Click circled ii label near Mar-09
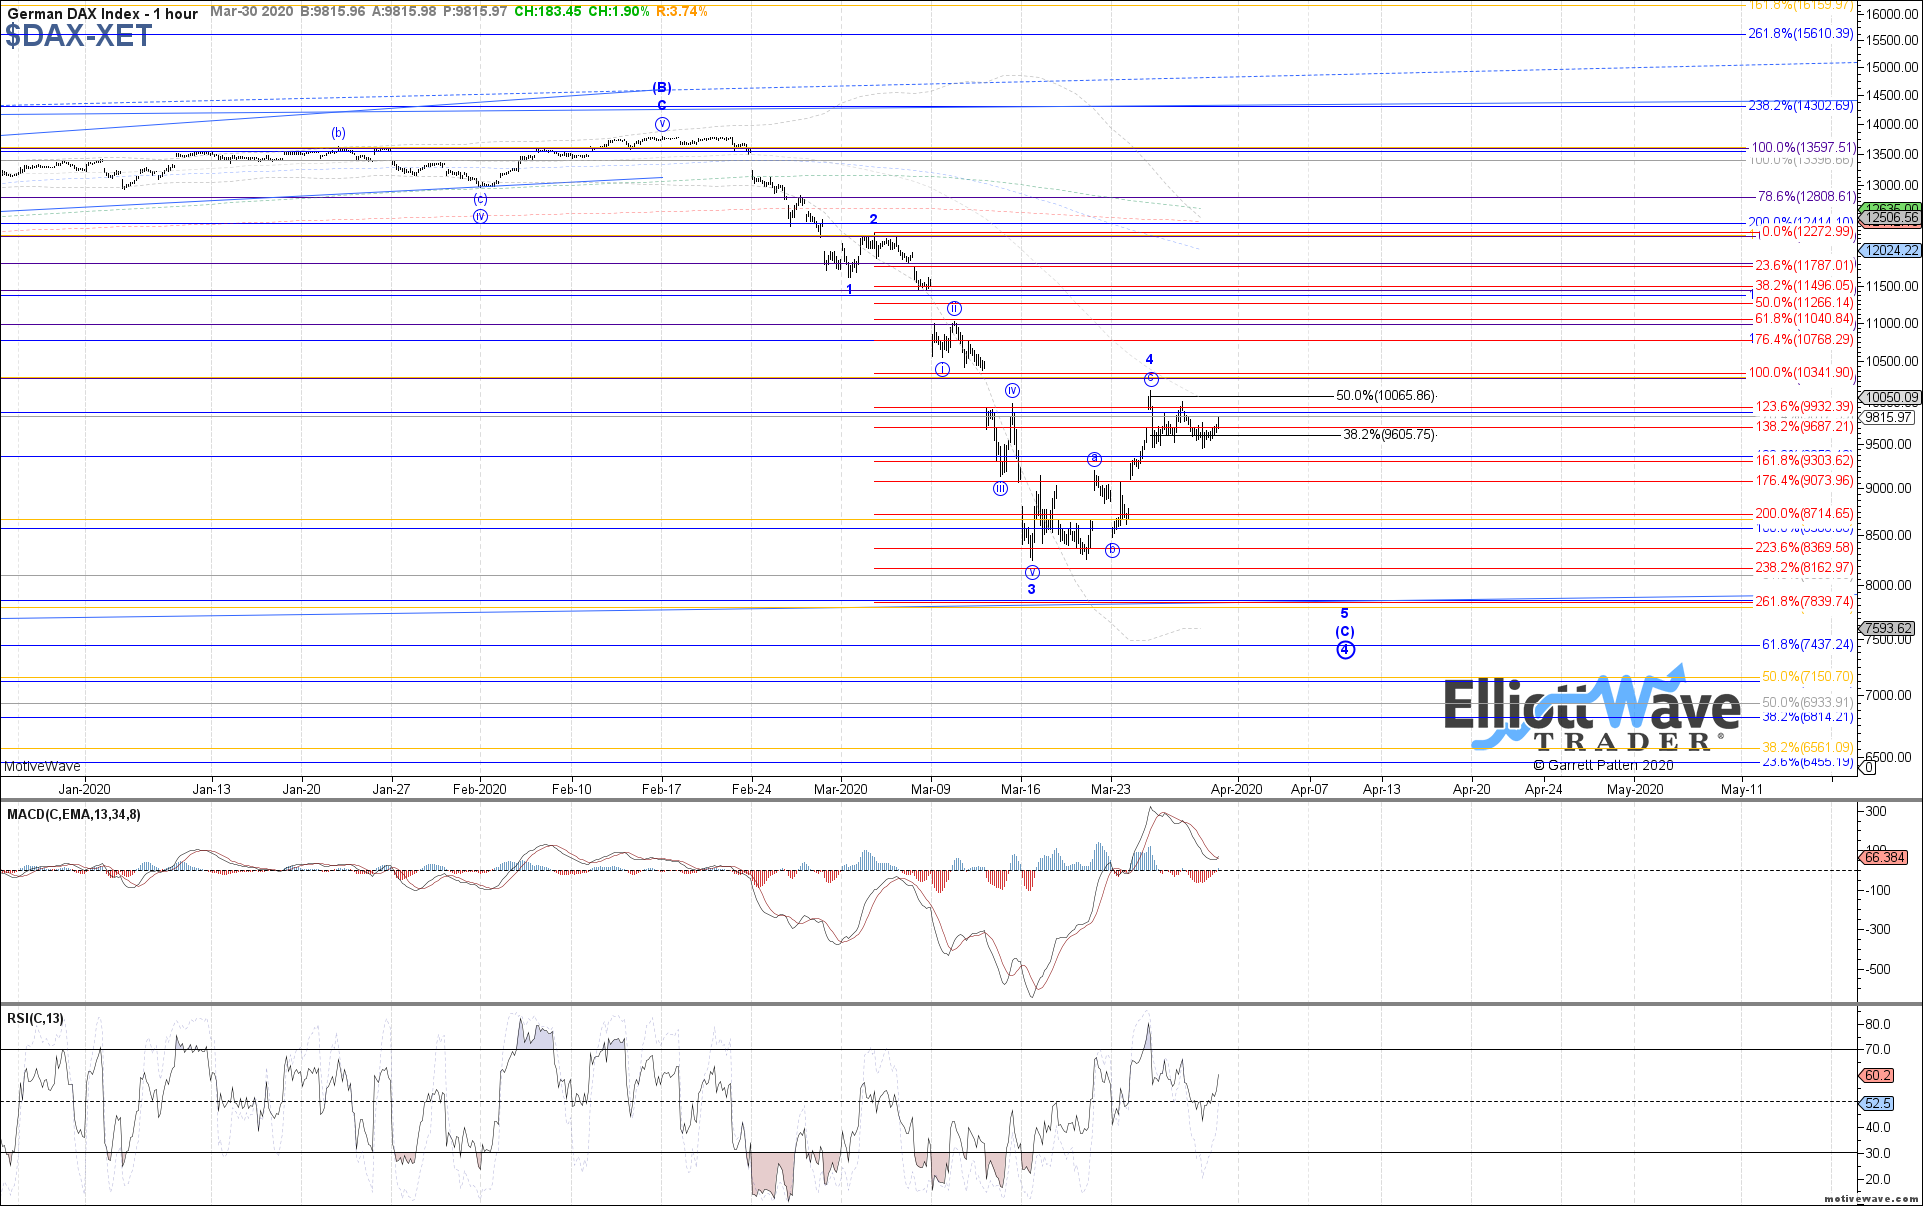 (x=955, y=309)
